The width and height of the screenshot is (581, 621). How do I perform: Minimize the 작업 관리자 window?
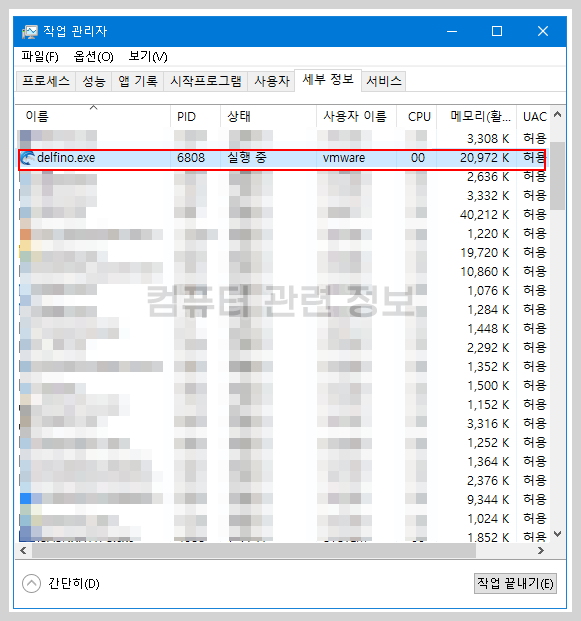452,31
